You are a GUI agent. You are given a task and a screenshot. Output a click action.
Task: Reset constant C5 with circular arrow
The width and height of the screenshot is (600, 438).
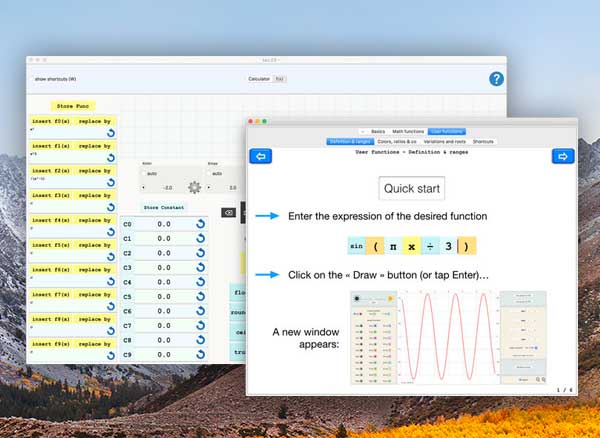201,296
